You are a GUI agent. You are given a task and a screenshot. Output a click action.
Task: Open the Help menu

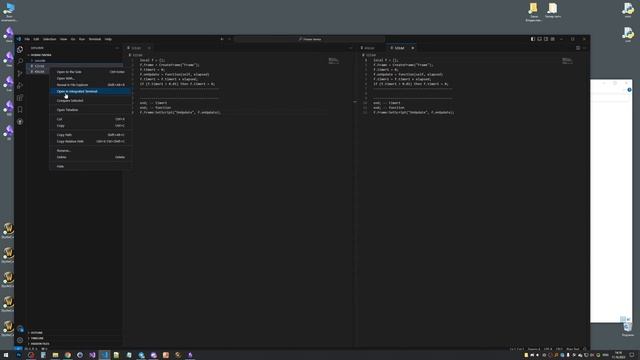[108, 39]
